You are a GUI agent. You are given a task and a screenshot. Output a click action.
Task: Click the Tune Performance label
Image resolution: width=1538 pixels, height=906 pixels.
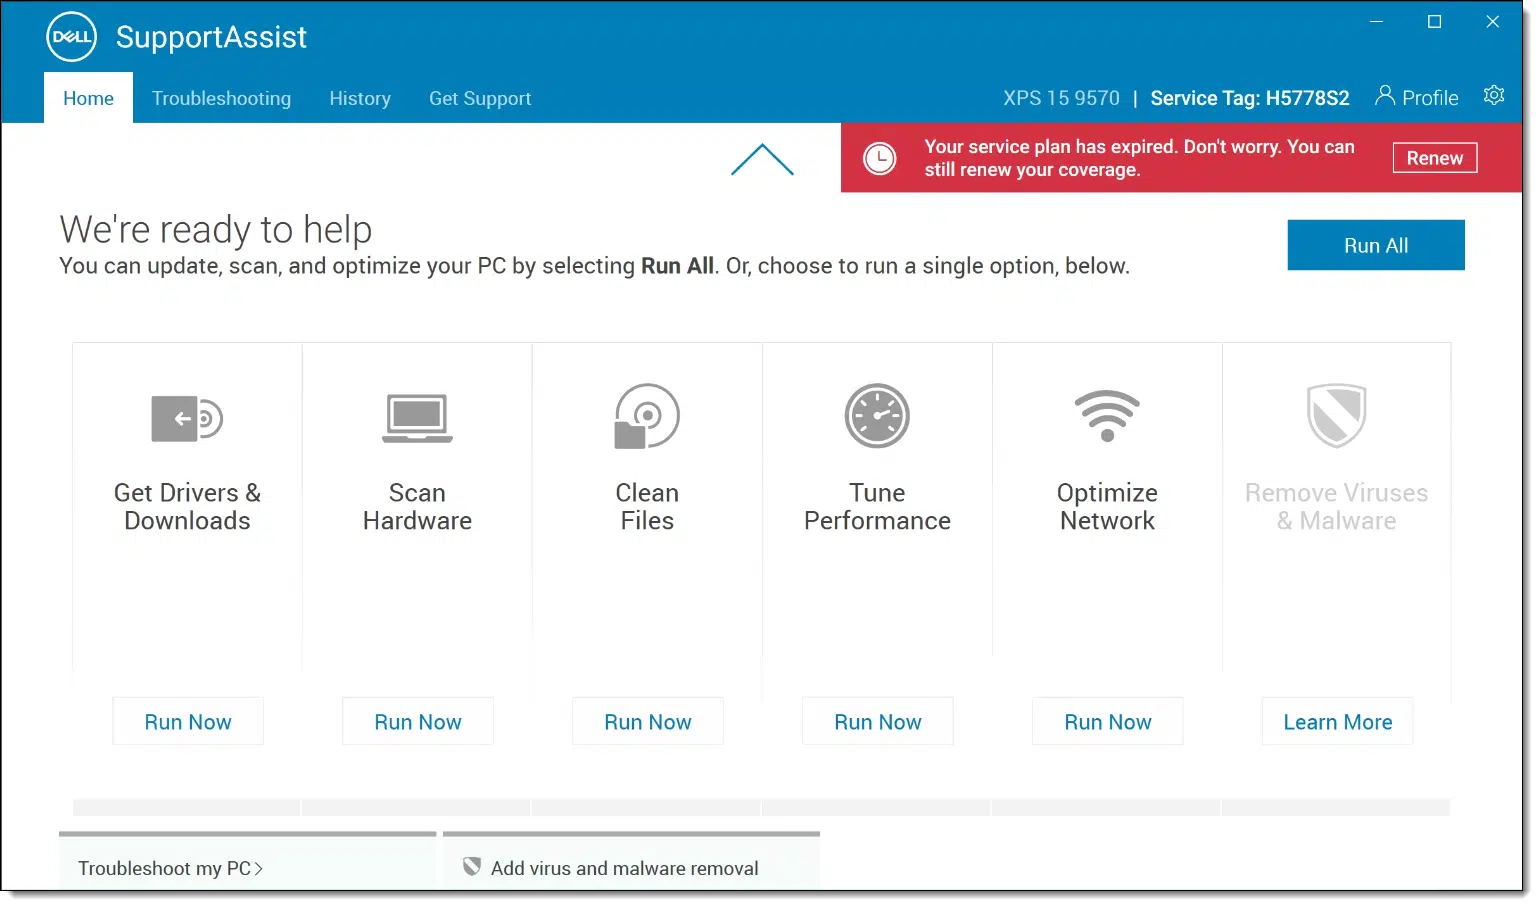pos(877,507)
